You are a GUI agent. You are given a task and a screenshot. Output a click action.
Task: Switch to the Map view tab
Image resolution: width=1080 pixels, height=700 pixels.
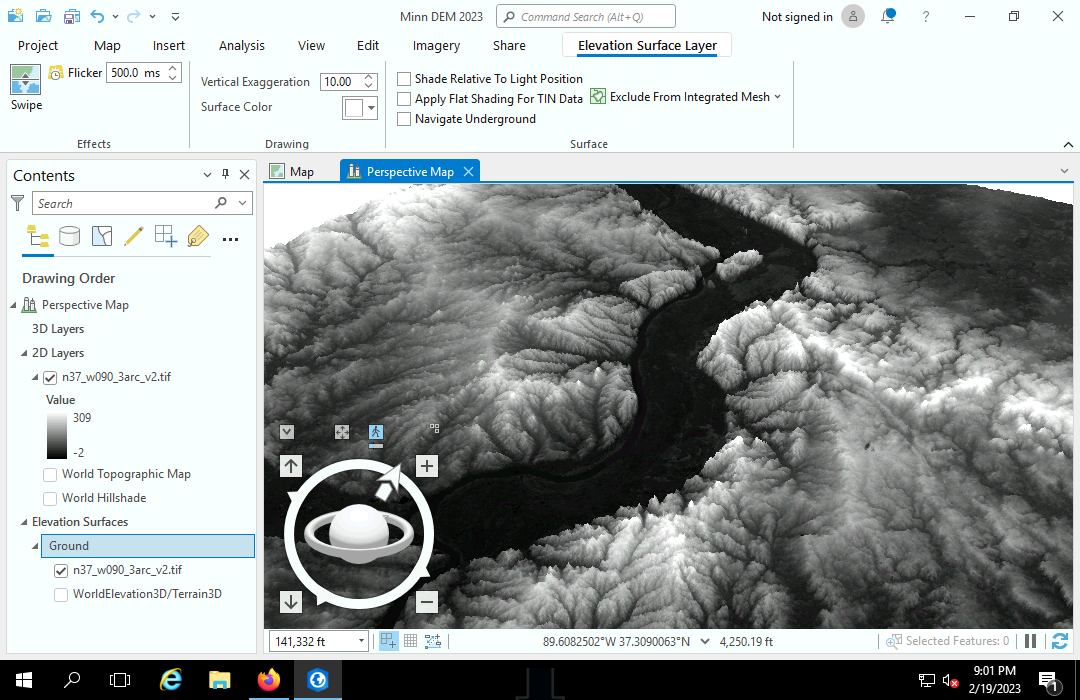tap(301, 172)
